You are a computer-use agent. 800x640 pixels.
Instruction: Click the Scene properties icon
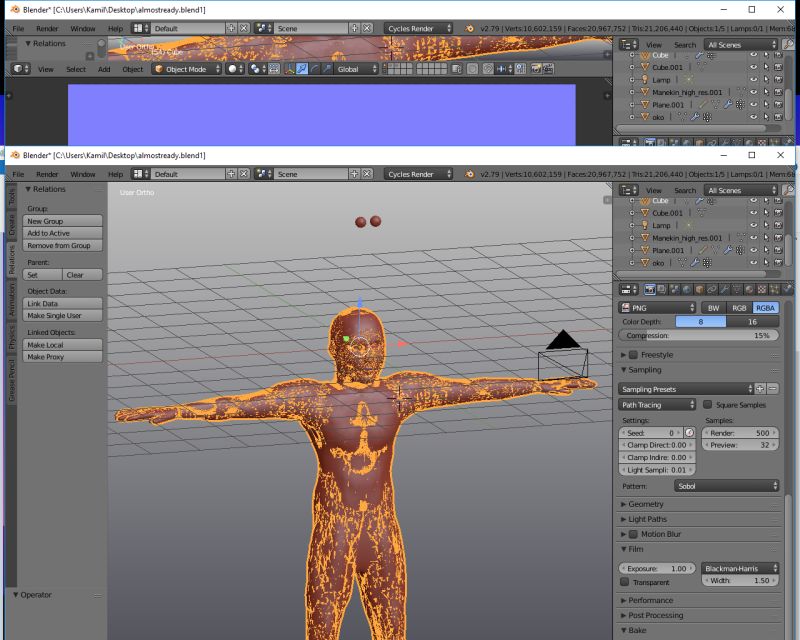pos(673,289)
